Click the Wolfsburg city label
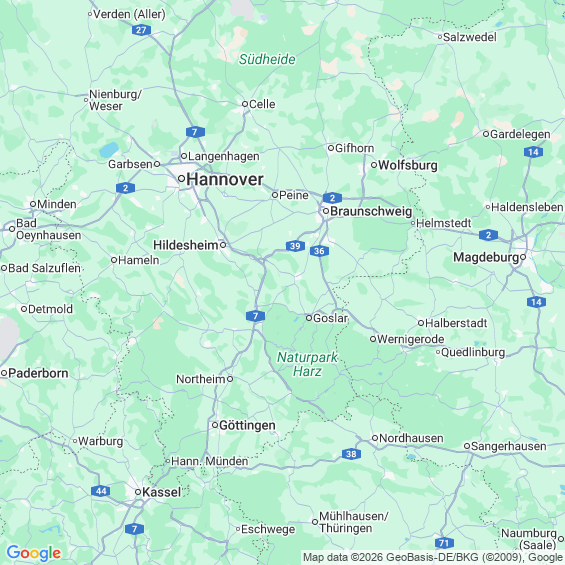This screenshot has height=565, width=565. pos(408,165)
